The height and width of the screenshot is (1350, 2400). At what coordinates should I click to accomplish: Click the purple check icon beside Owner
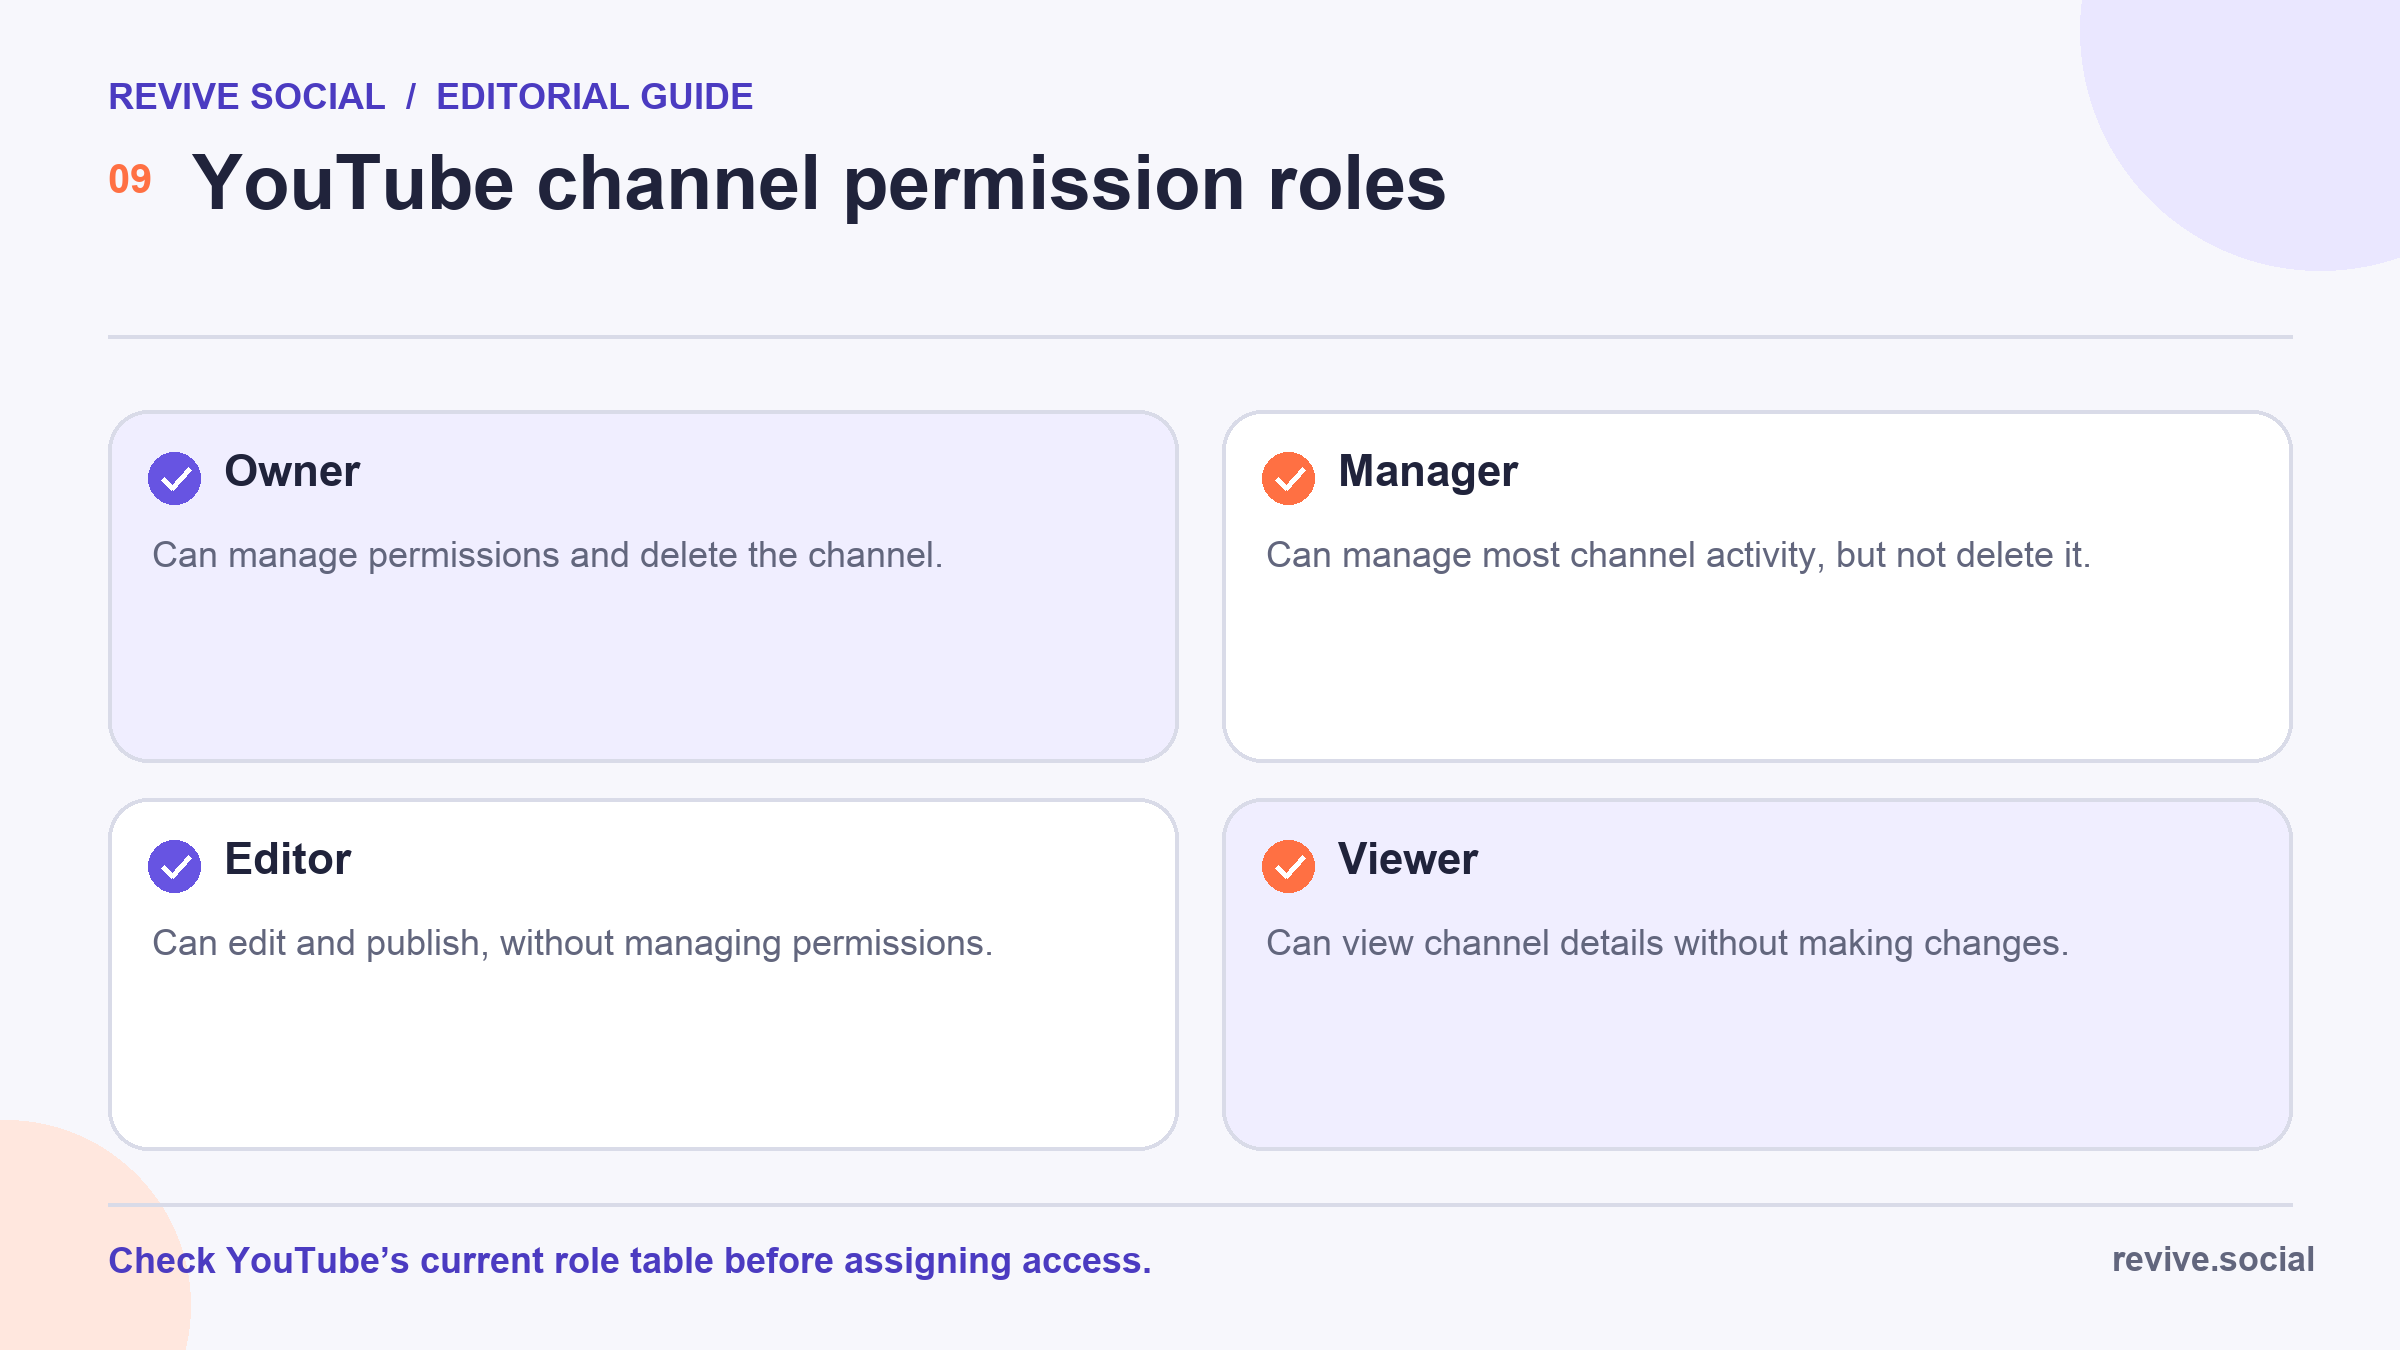pyautogui.click(x=174, y=478)
